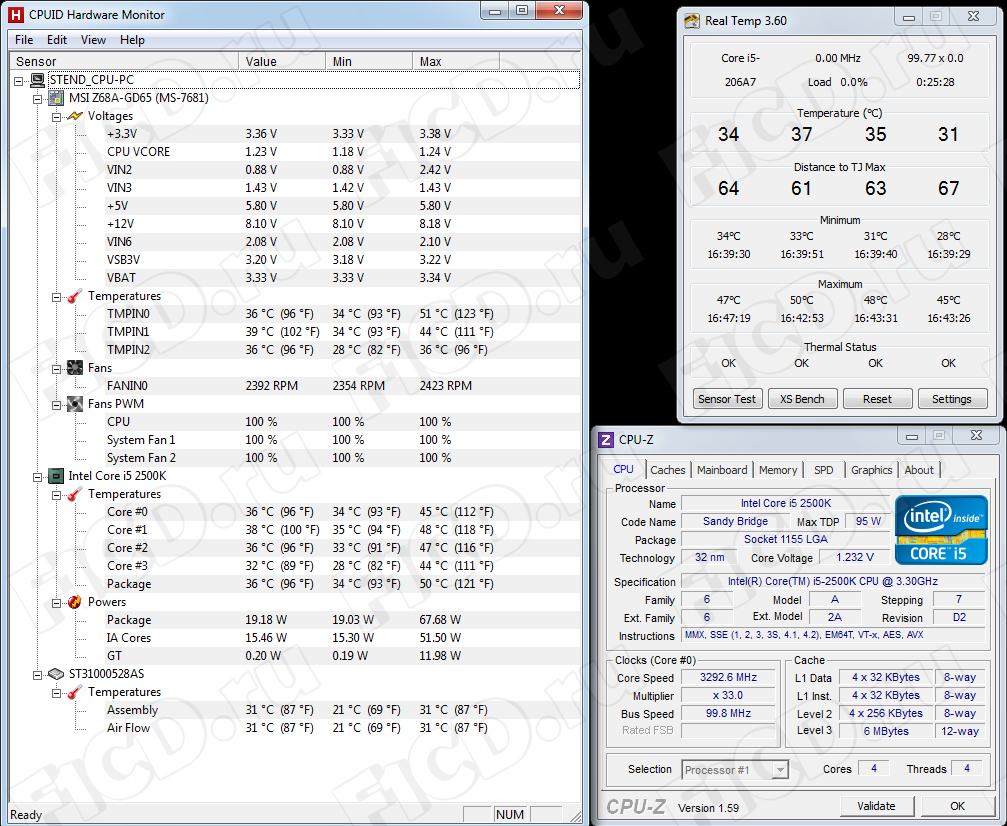This screenshot has height=826, width=1007.
Task: Click the CPU Temperatures thermometer icon
Action: 75,494
